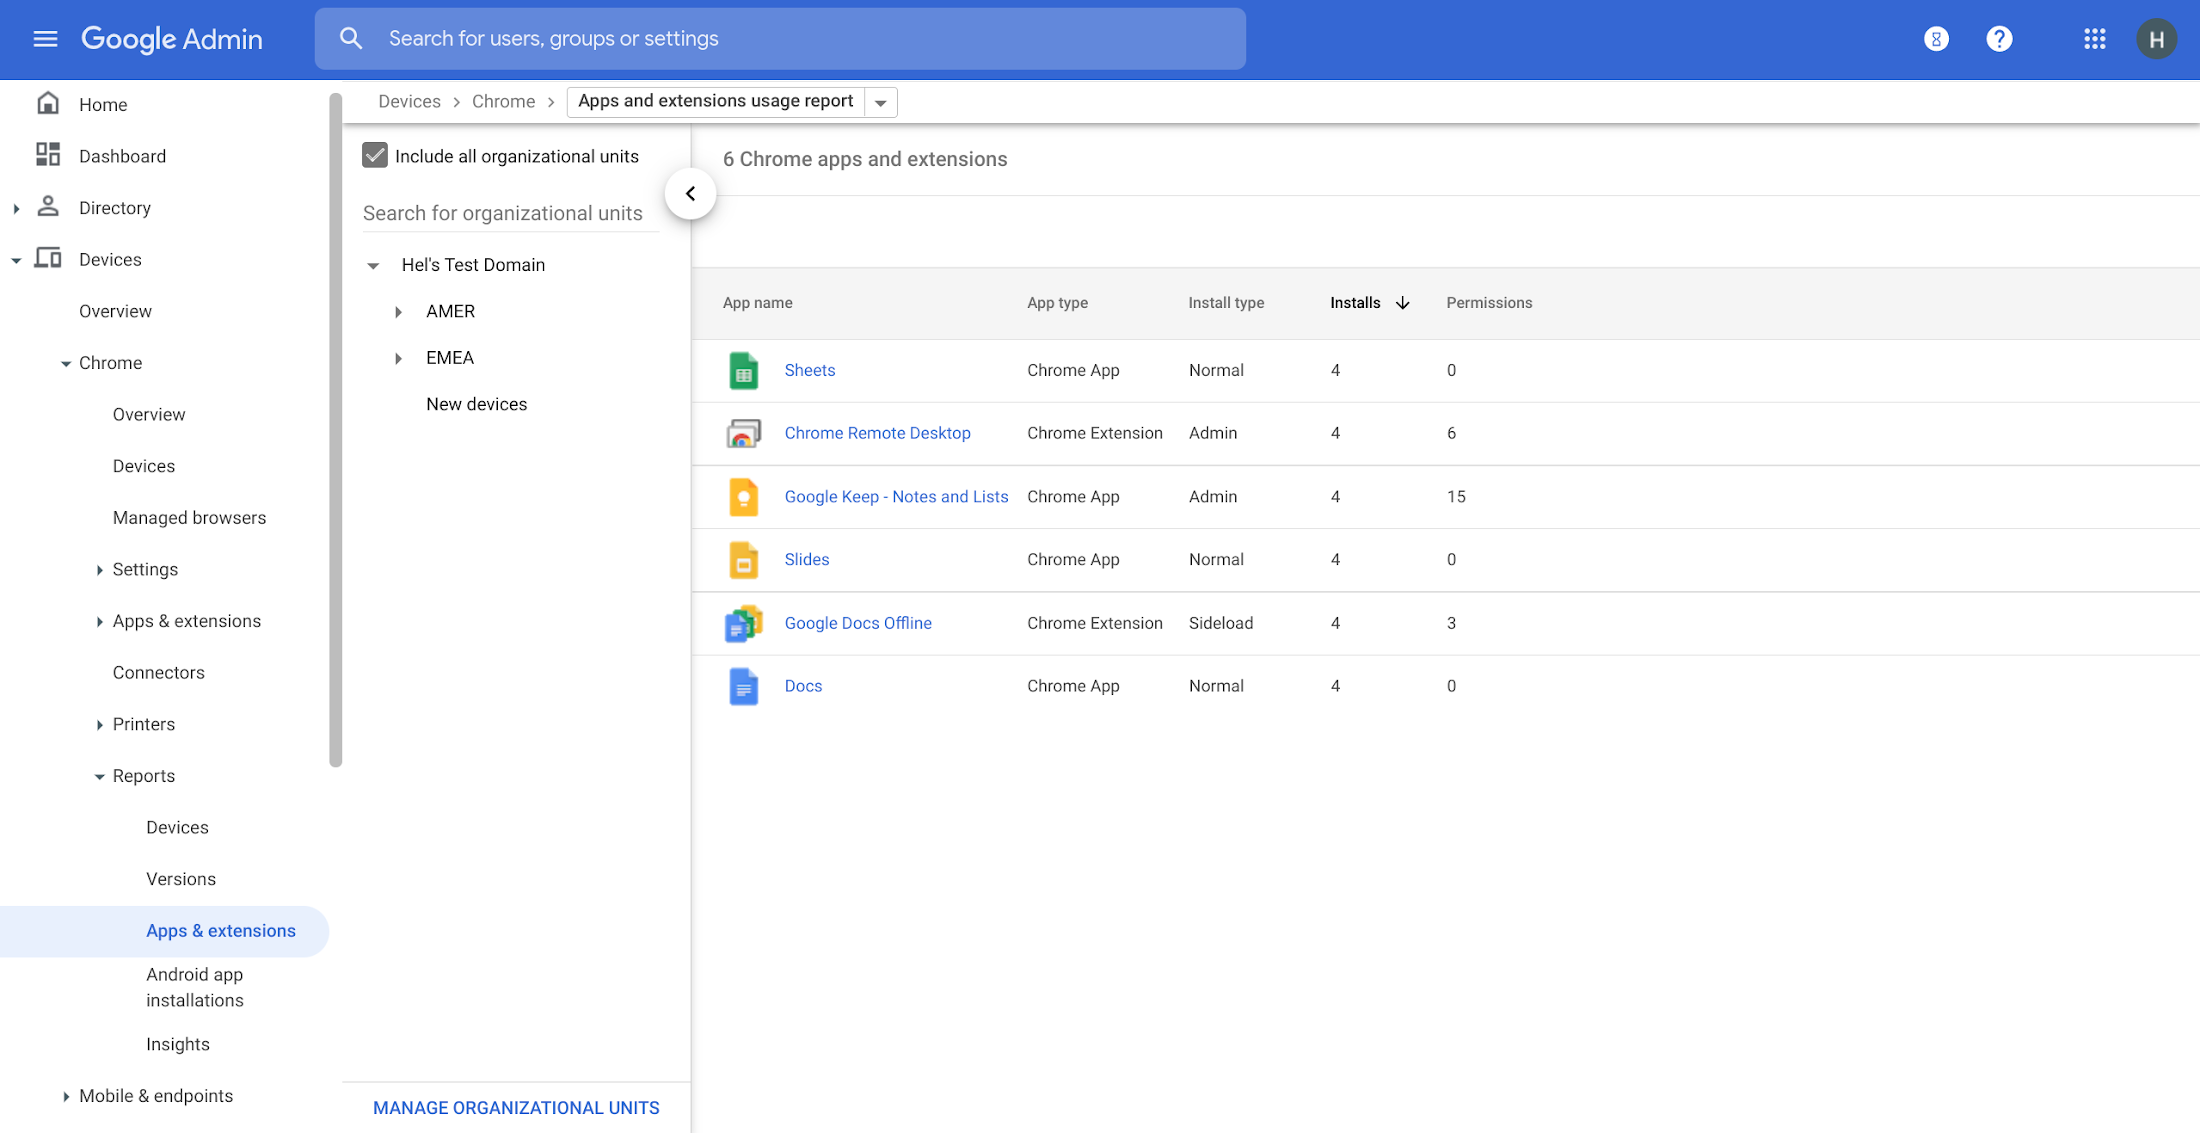2200x1133 pixels.
Task: Expand Mobile & endpoints arrow
Action: point(65,1097)
